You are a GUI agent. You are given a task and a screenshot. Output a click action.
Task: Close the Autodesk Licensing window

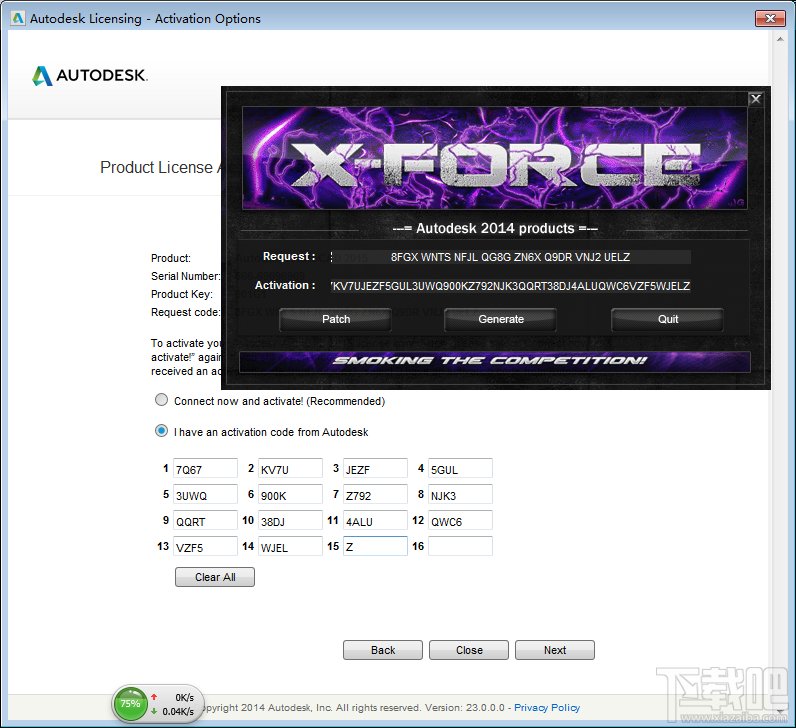[770, 18]
